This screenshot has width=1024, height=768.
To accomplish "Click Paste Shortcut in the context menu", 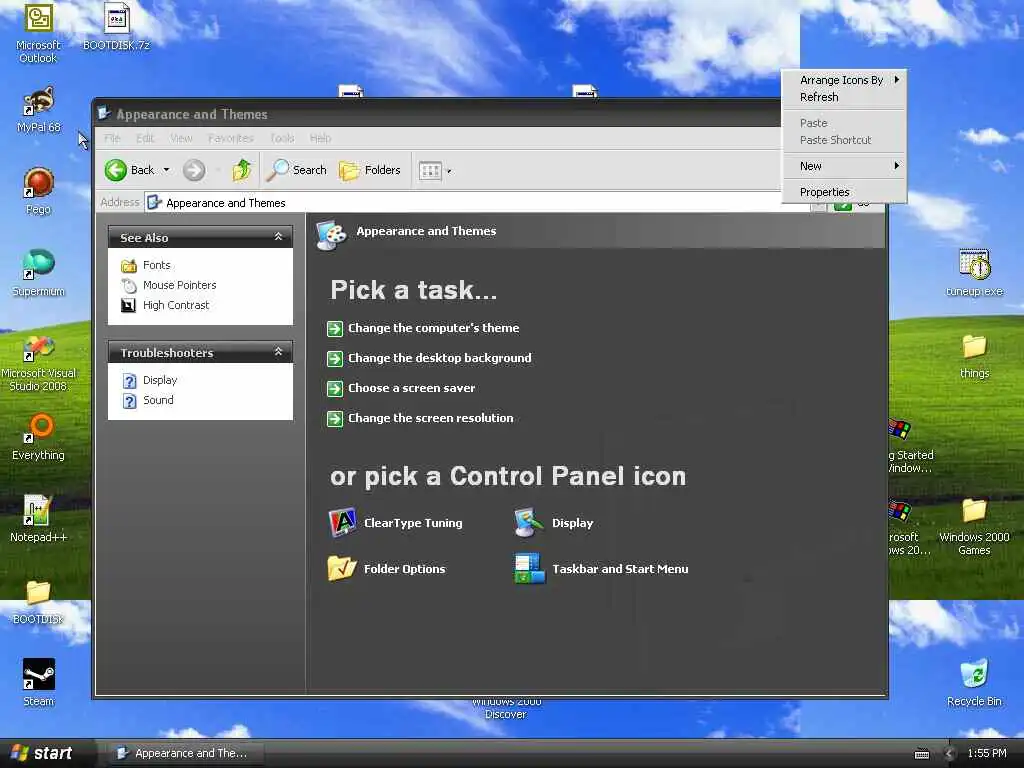I will coord(844,140).
